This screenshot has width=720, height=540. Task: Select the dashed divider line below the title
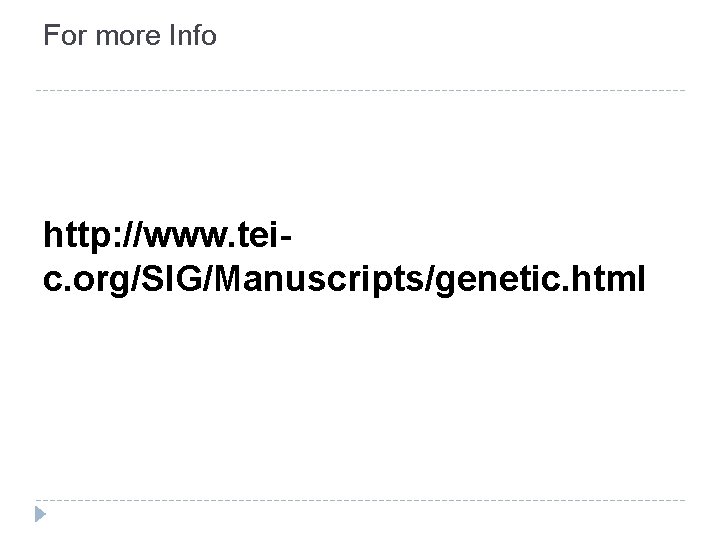pos(360,90)
